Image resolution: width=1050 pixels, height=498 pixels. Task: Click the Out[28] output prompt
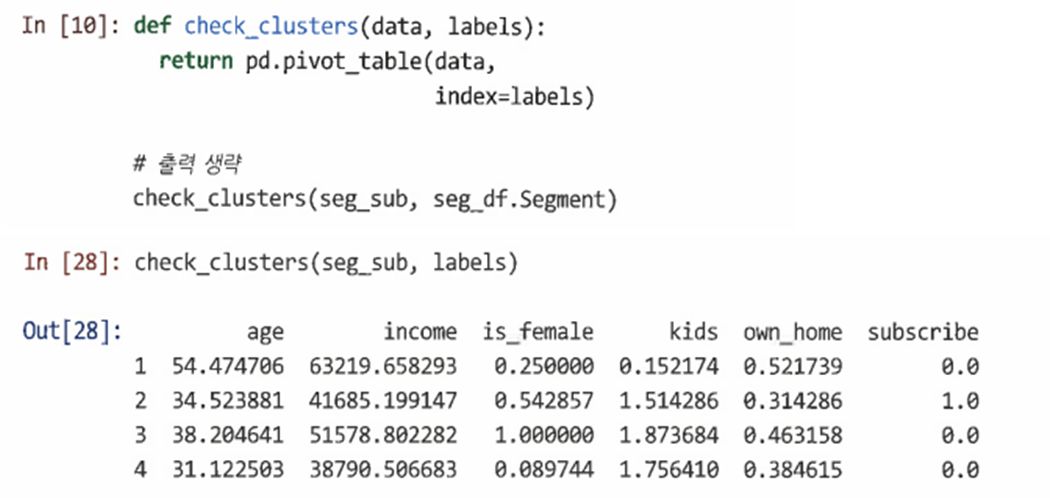point(72,331)
